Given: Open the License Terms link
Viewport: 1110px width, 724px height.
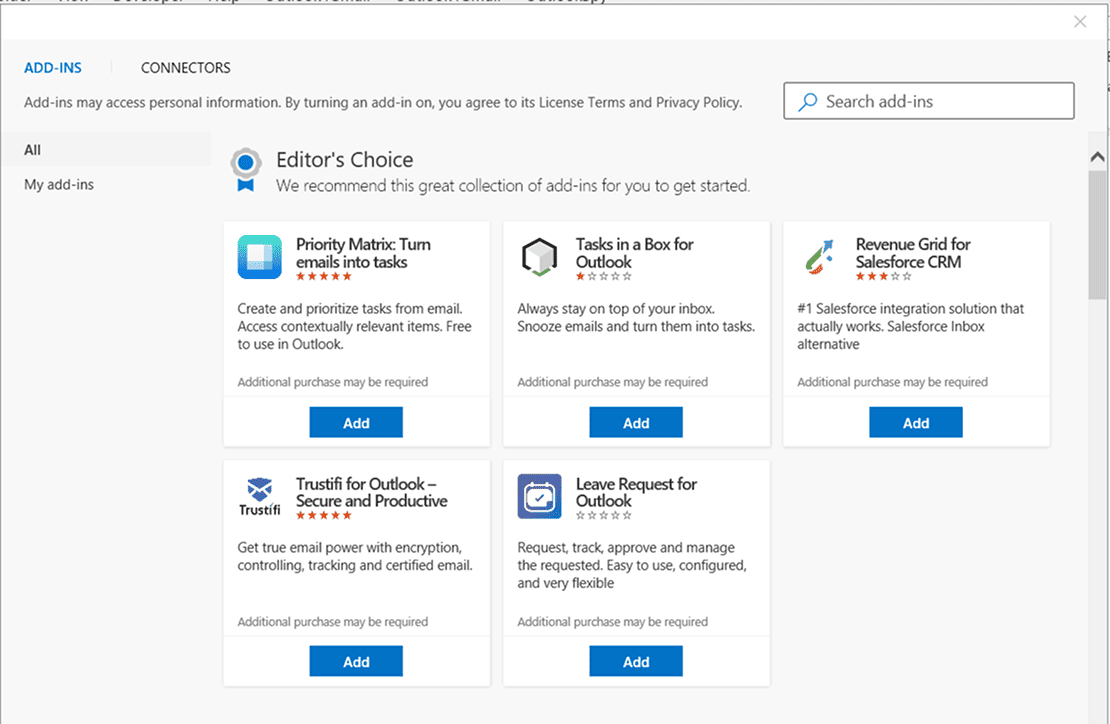Looking at the screenshot, I should click(x=580, y=102).
